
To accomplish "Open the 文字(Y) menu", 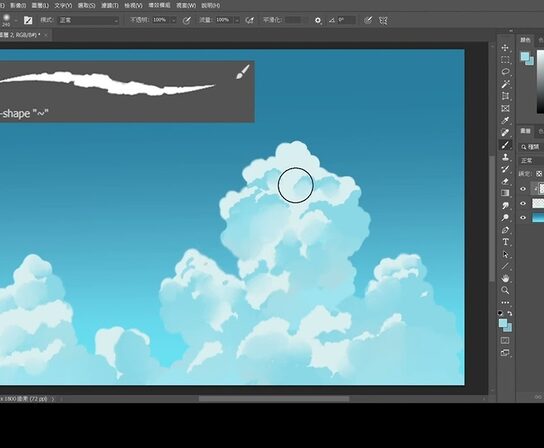I will tap(63, 6).
